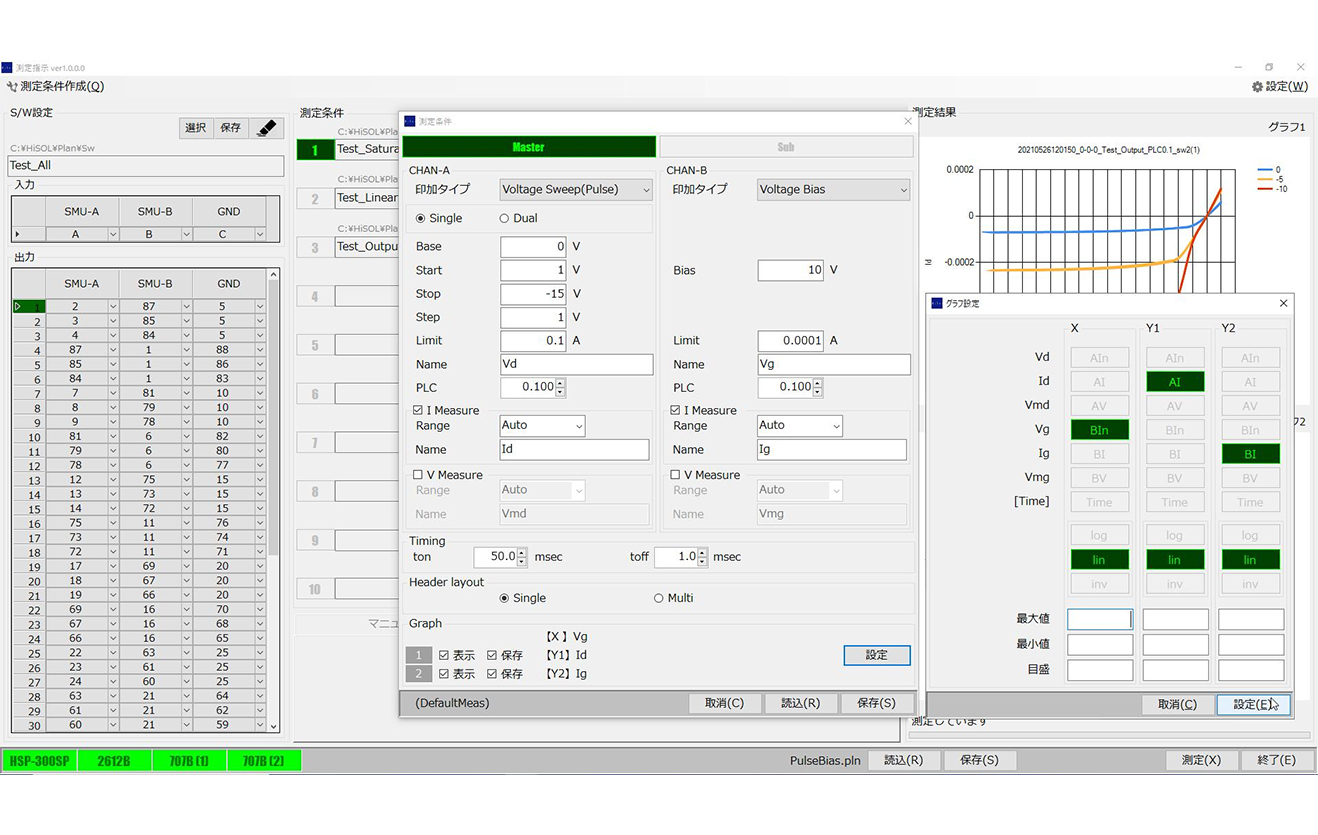This screenshot has height=835, width=1318.
Task: Click the HSP-300SP status indicator
Action: (39, 761)
